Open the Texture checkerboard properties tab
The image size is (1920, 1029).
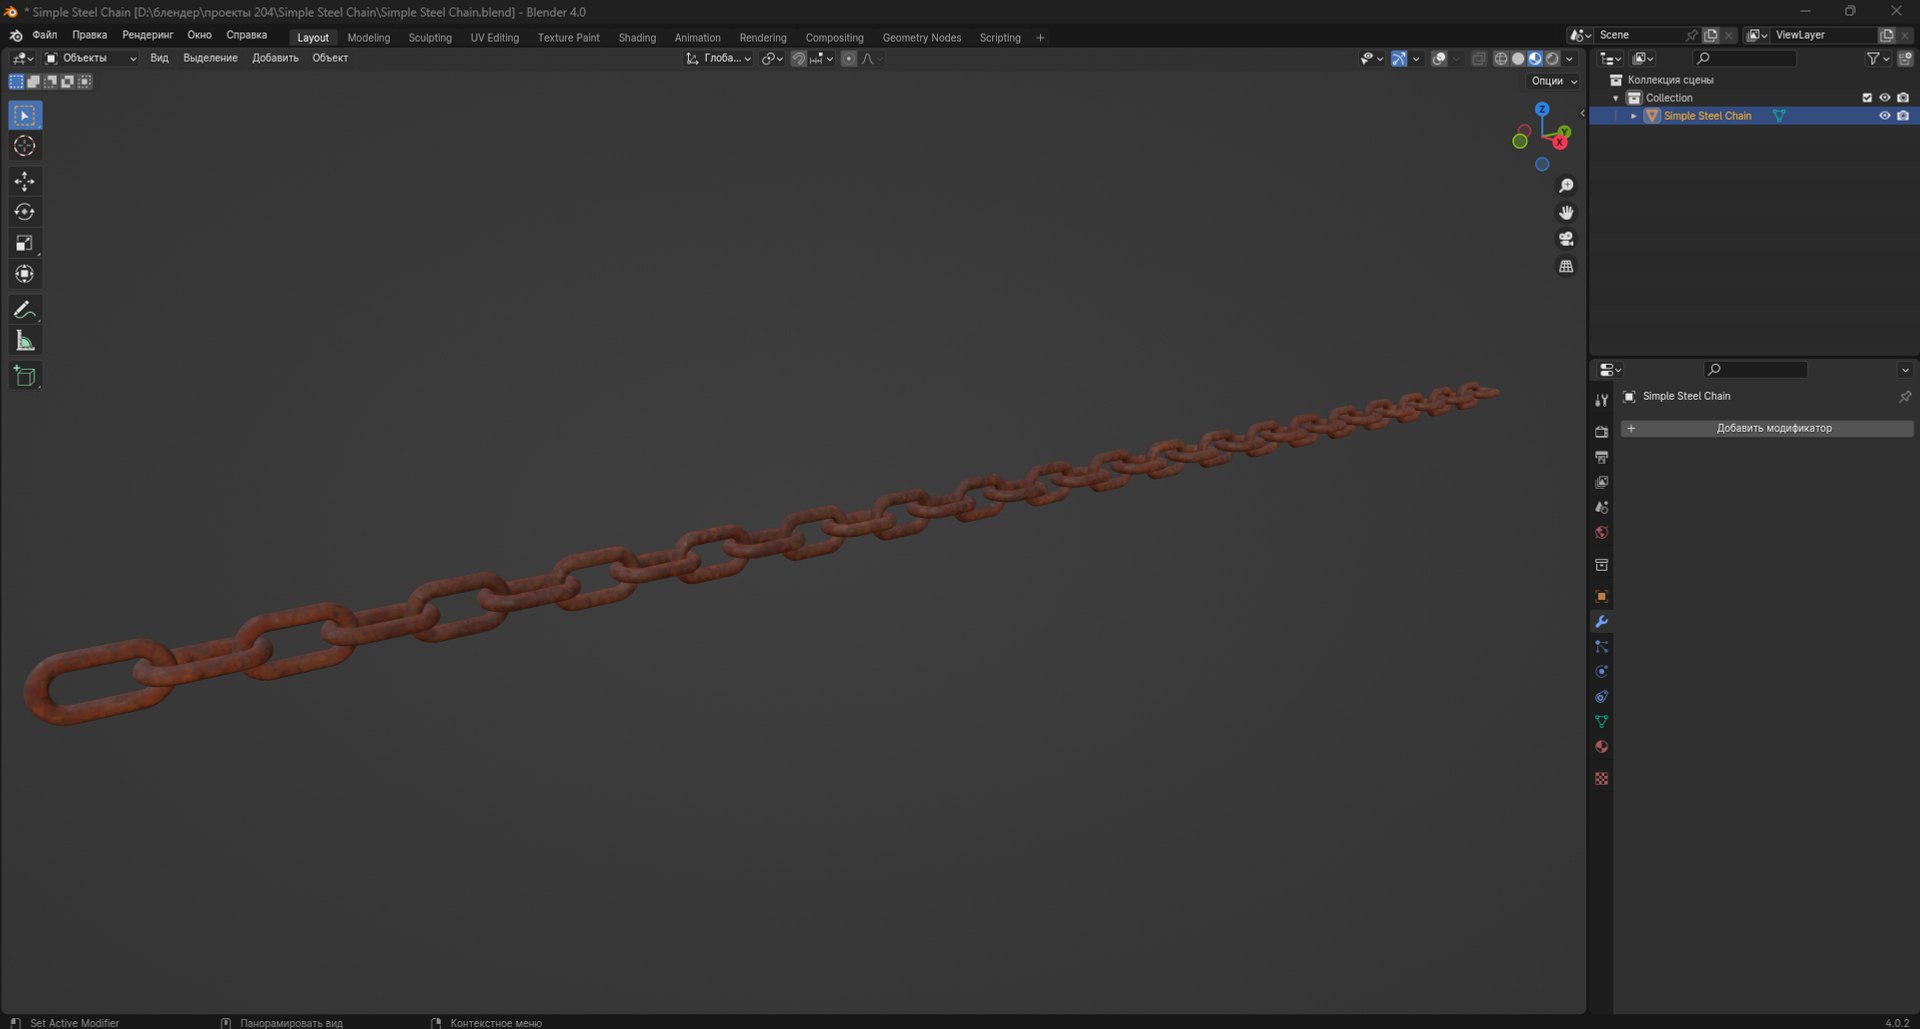1601,778
